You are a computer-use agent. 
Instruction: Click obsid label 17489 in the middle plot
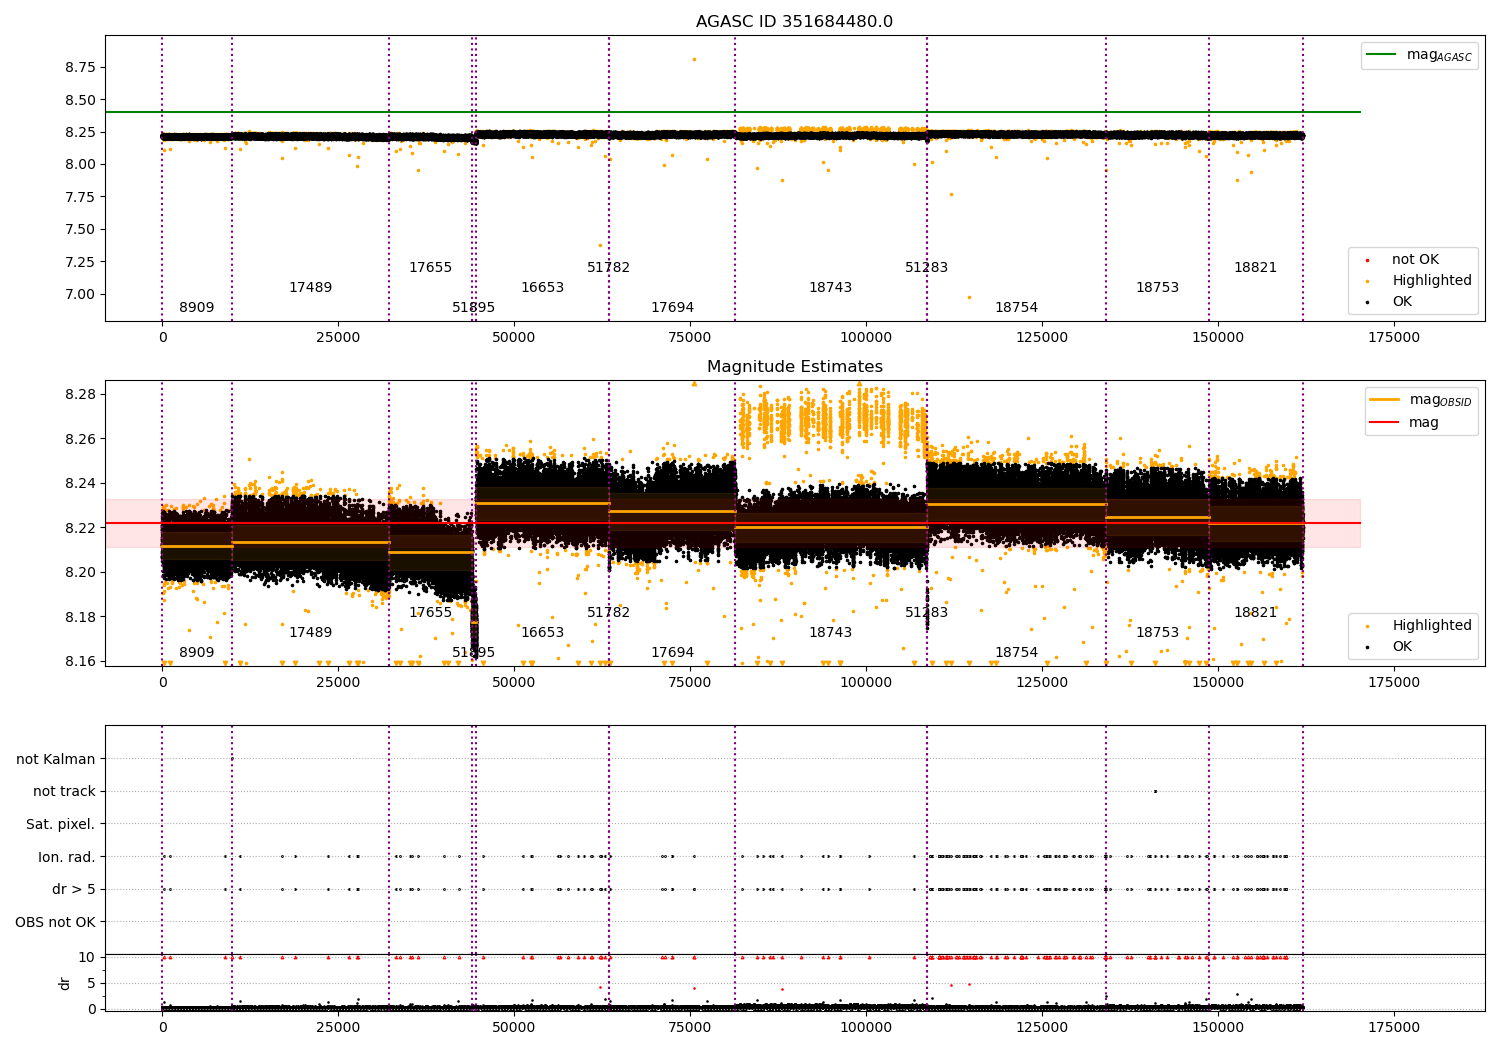[311, 633]
